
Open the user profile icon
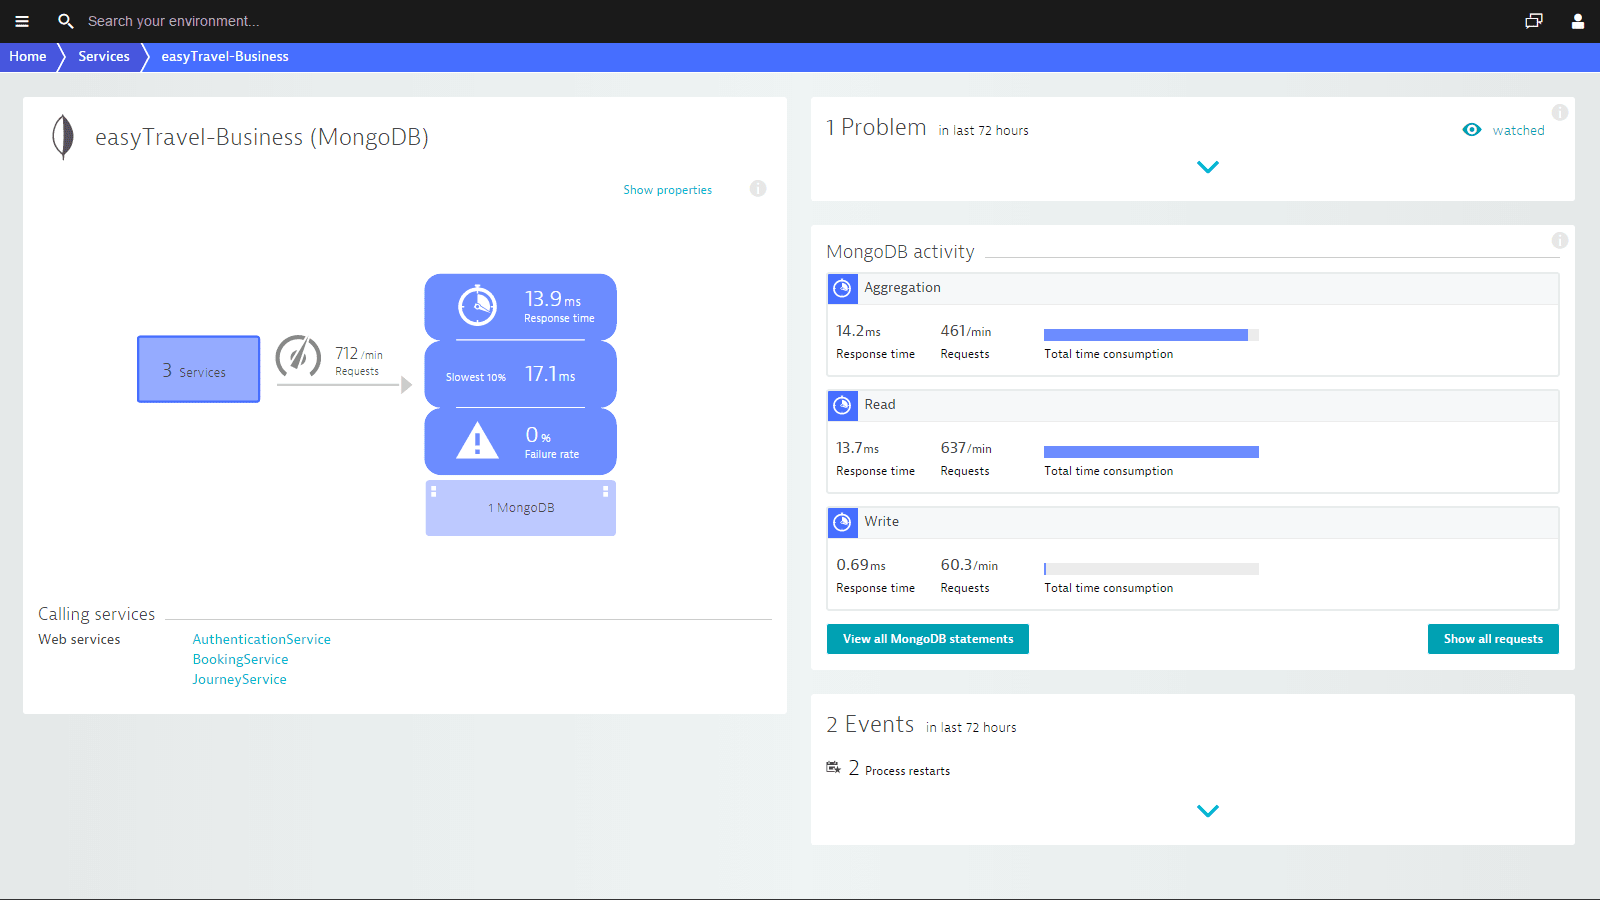(x=1578, y=21)
